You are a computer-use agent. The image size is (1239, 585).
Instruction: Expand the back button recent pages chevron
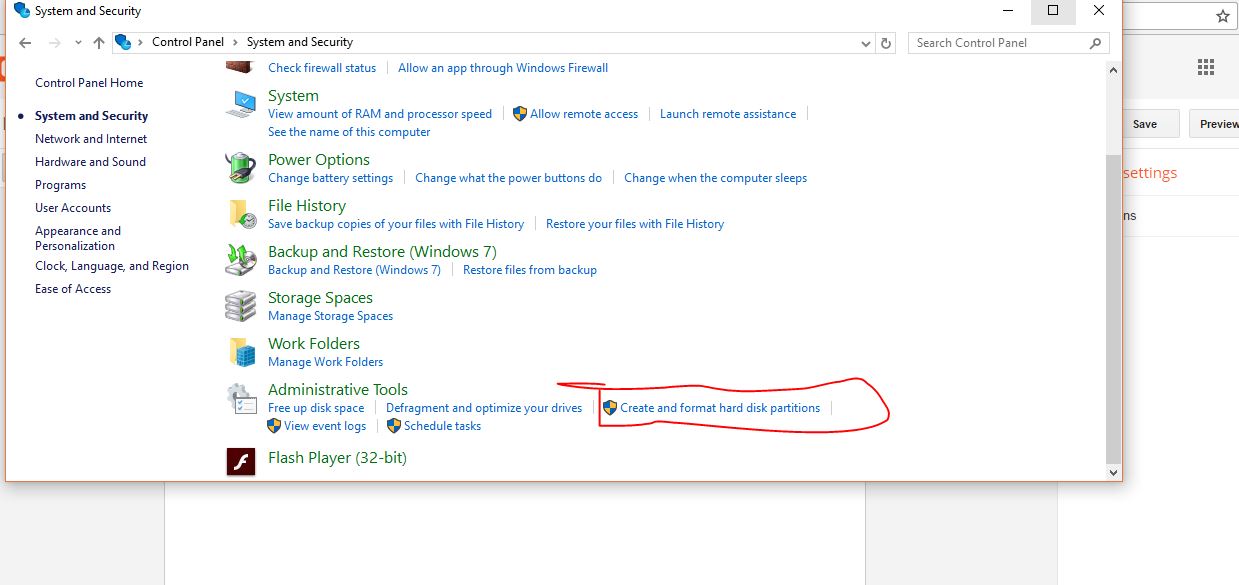click(78, 42)
